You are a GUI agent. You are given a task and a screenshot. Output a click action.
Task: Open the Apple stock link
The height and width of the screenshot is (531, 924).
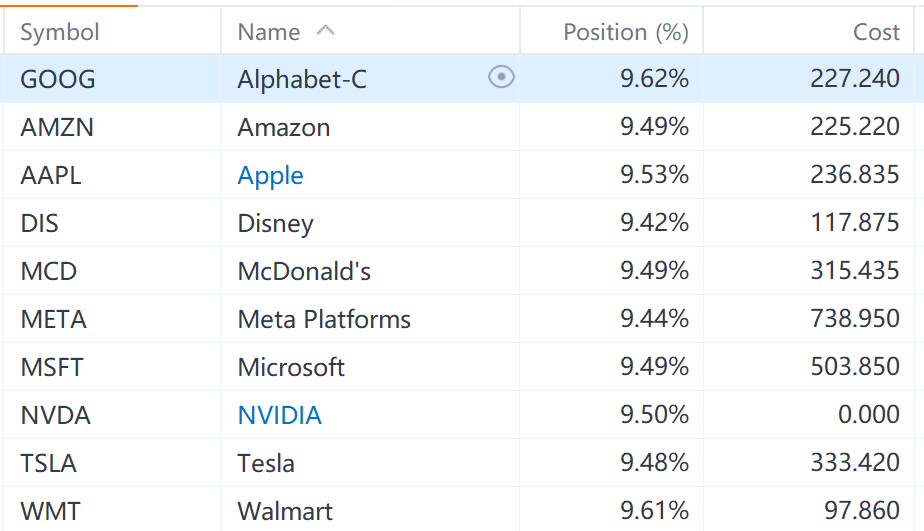tap(271, 176)
